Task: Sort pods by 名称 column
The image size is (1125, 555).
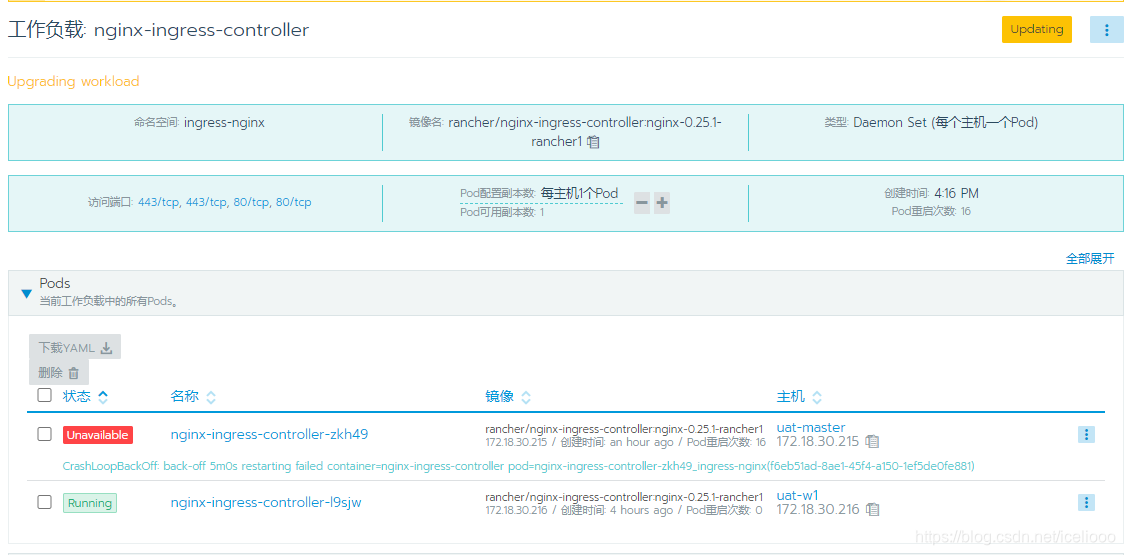Action: 192,397
